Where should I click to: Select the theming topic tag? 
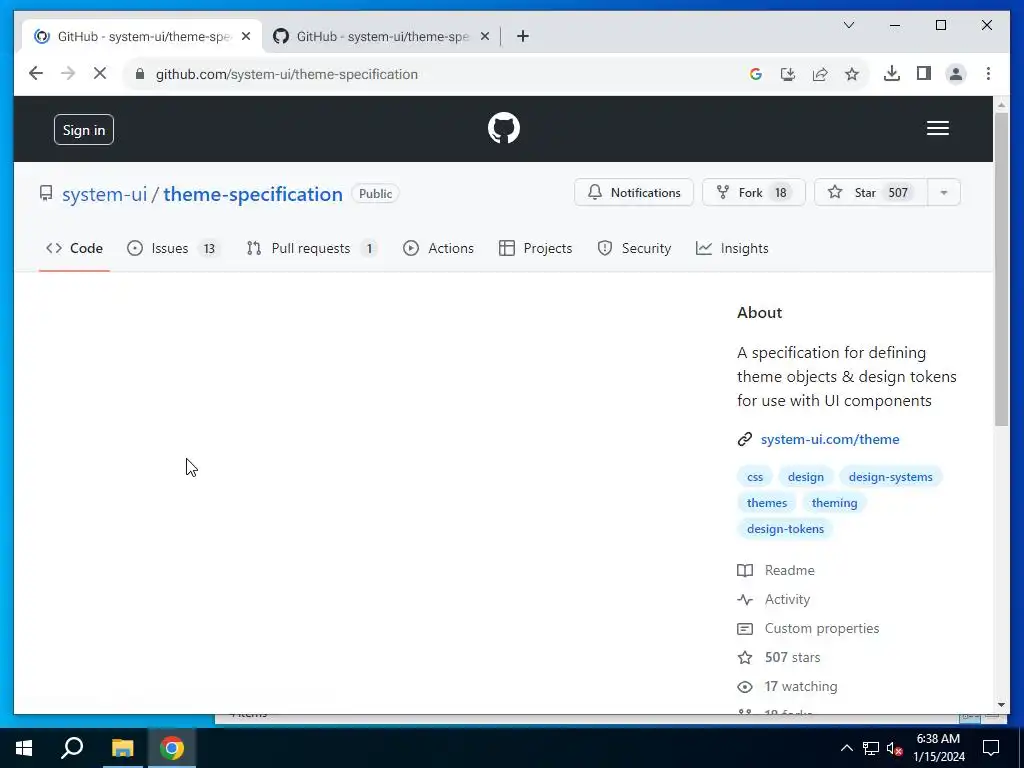(x=834, y=503)
